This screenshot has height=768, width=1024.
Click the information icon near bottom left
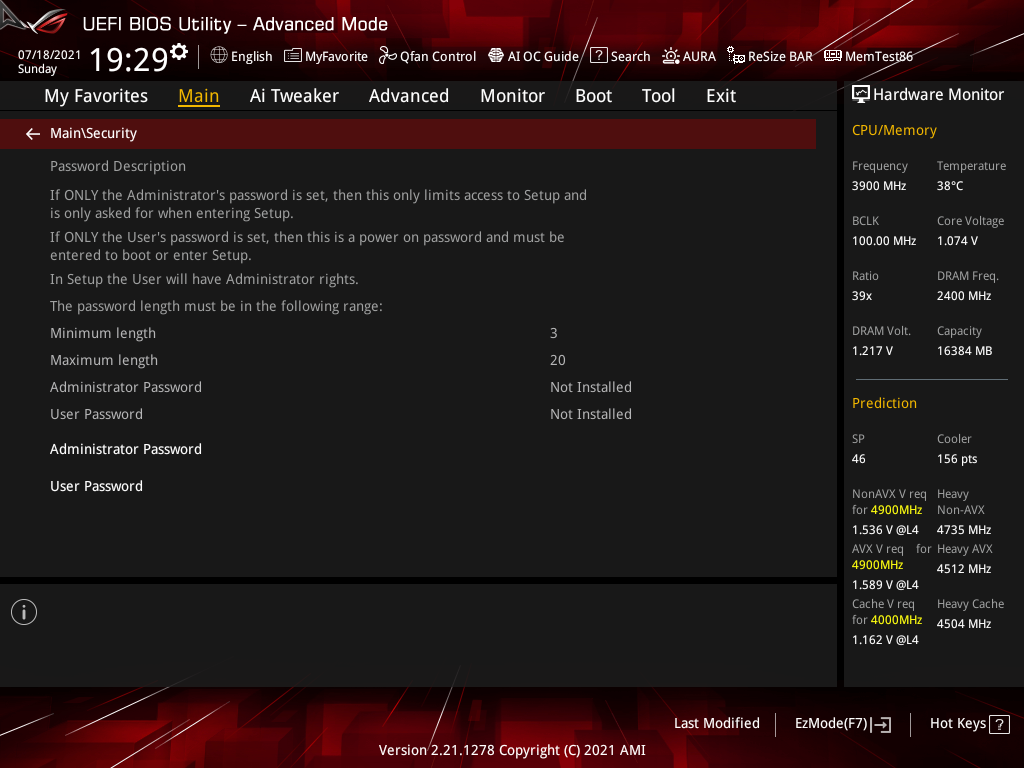(x=23, y=611)
